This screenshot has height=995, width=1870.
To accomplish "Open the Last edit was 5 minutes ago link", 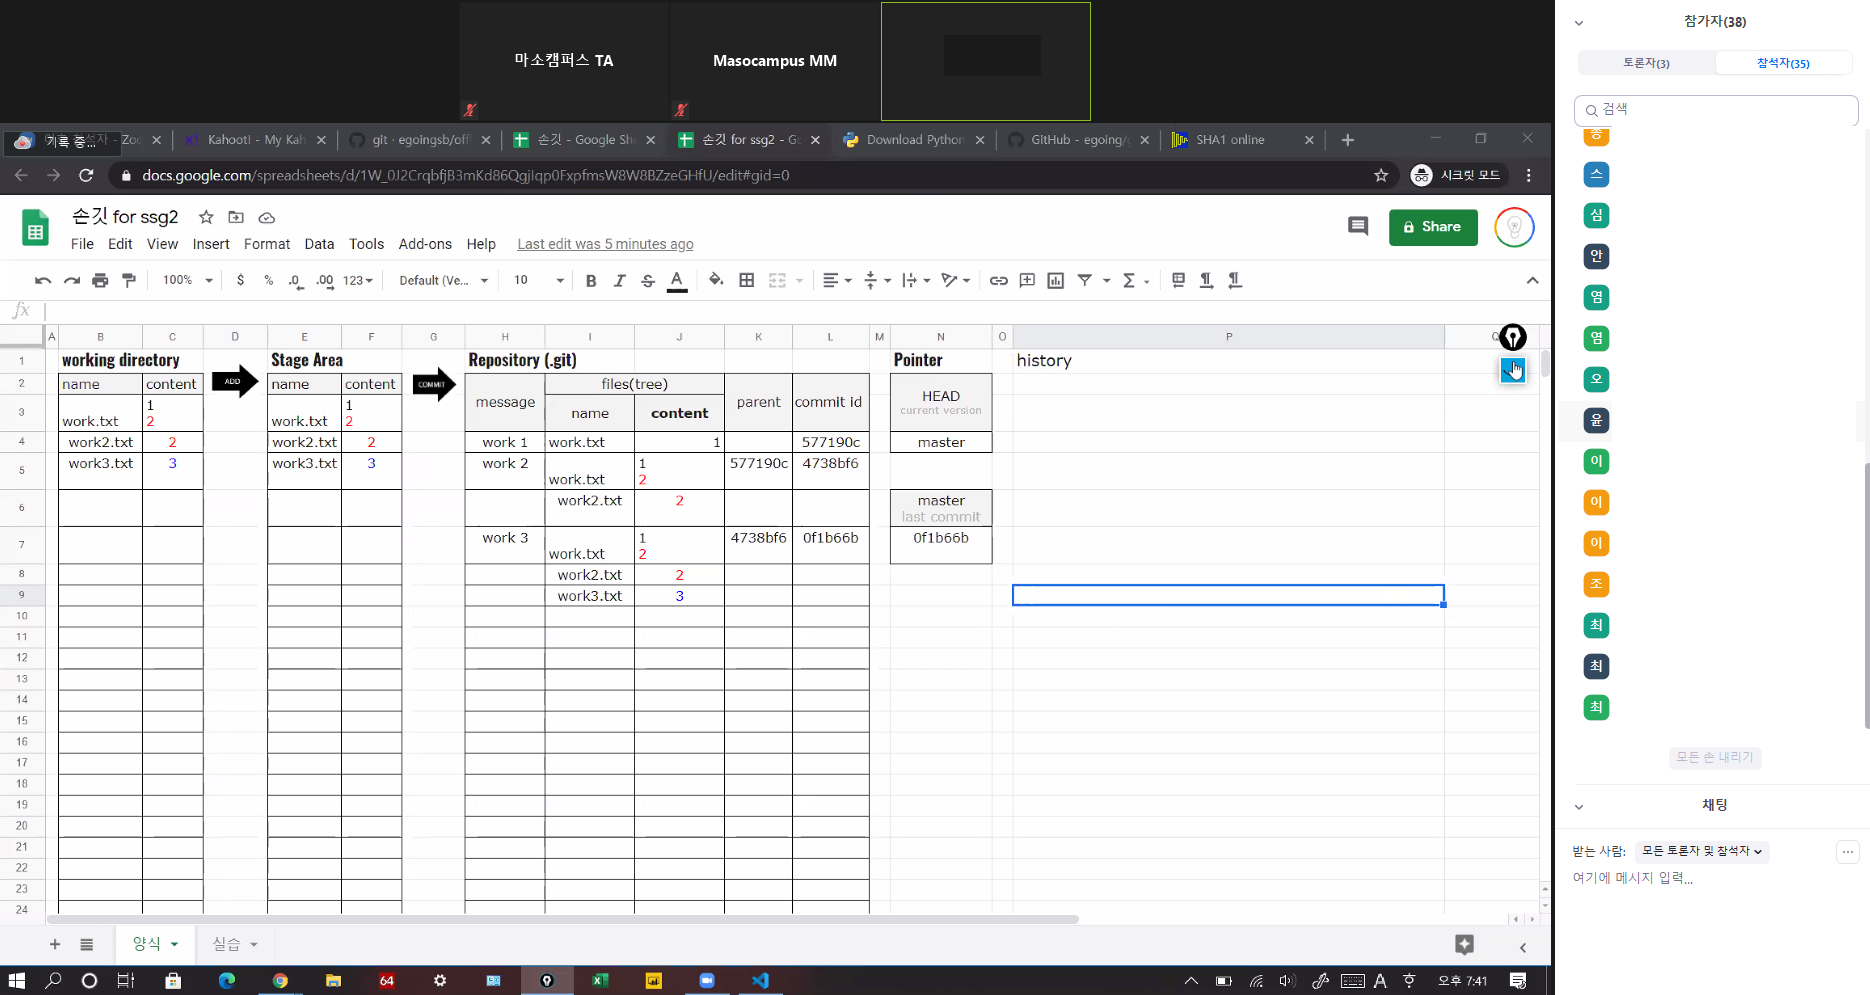I will (x=605, y=244).
